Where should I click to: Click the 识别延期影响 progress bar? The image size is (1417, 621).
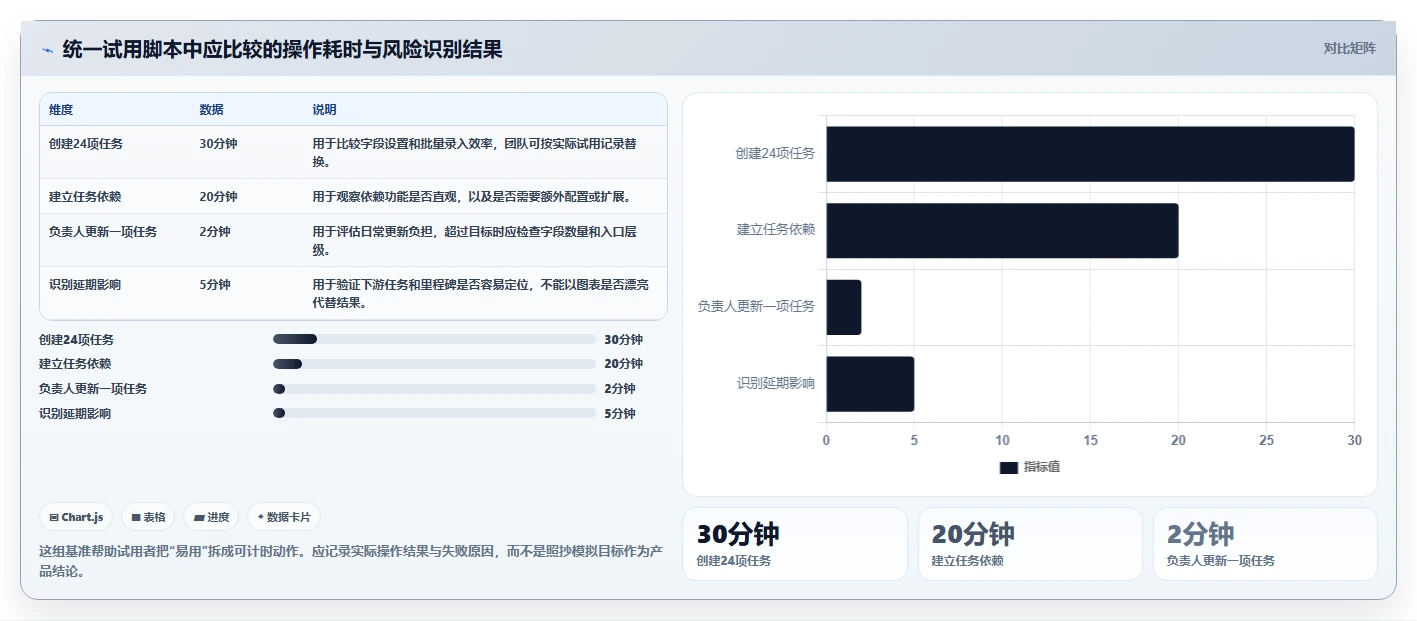coord(434,413)
